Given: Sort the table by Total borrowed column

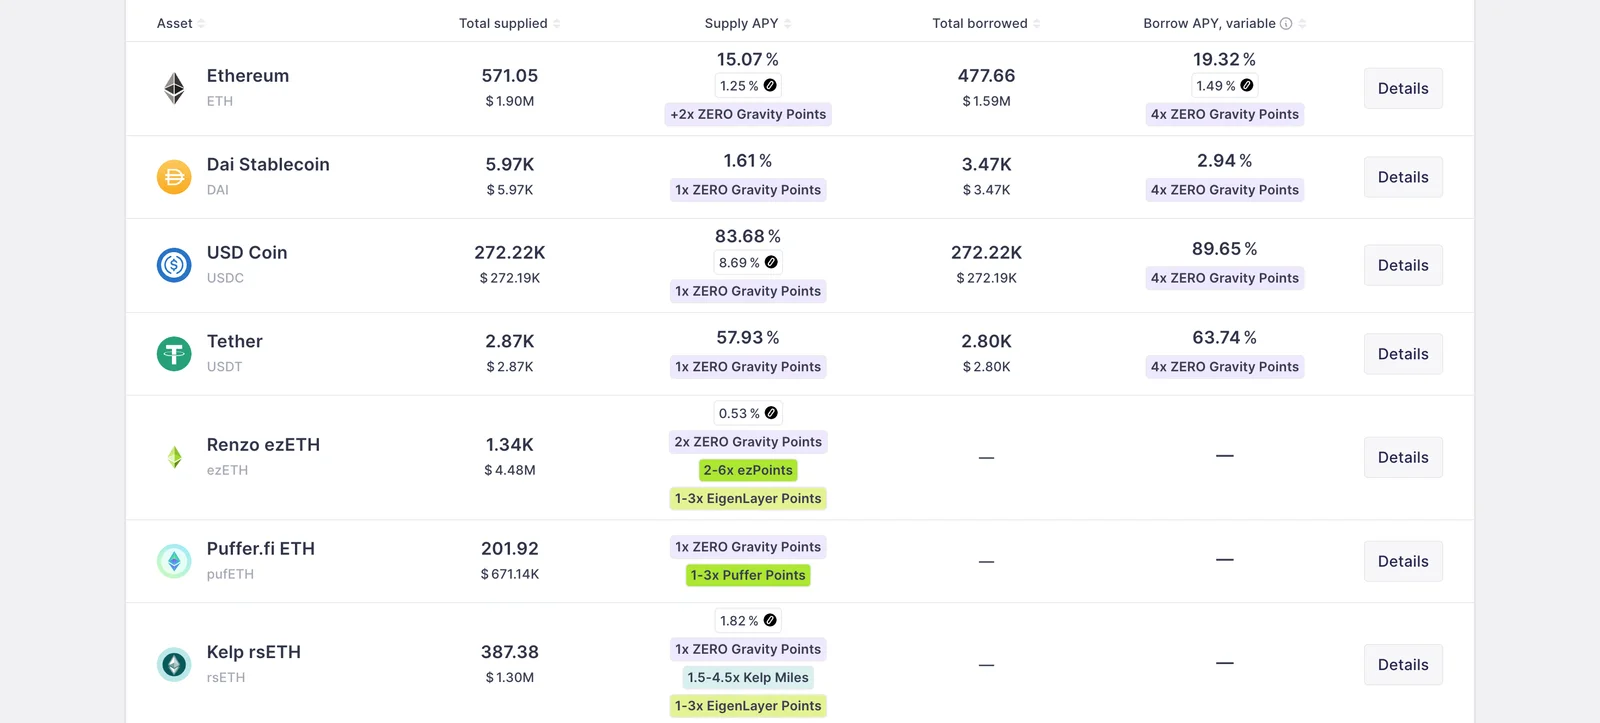Looking at the screenshot, I should point(986,23).
